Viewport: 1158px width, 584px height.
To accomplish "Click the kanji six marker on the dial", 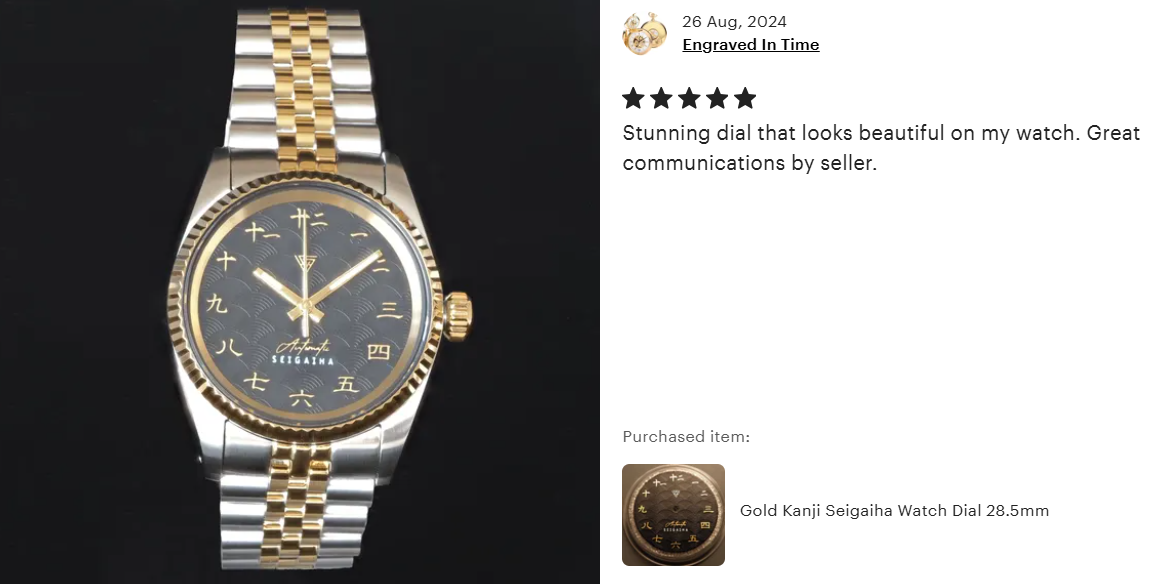I will pyautogui.click(x=301, y=399).
